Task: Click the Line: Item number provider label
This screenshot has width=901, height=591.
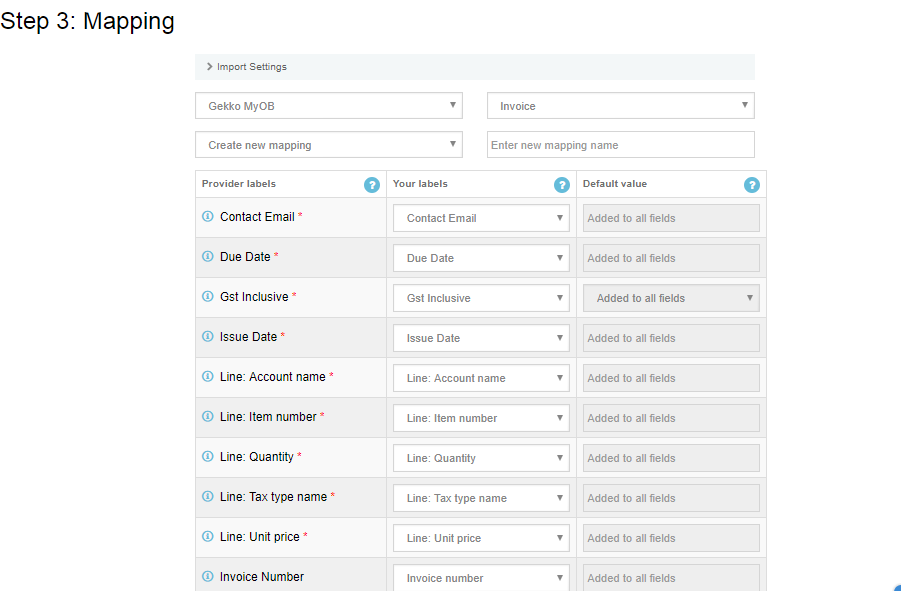Action: point(268,417)
